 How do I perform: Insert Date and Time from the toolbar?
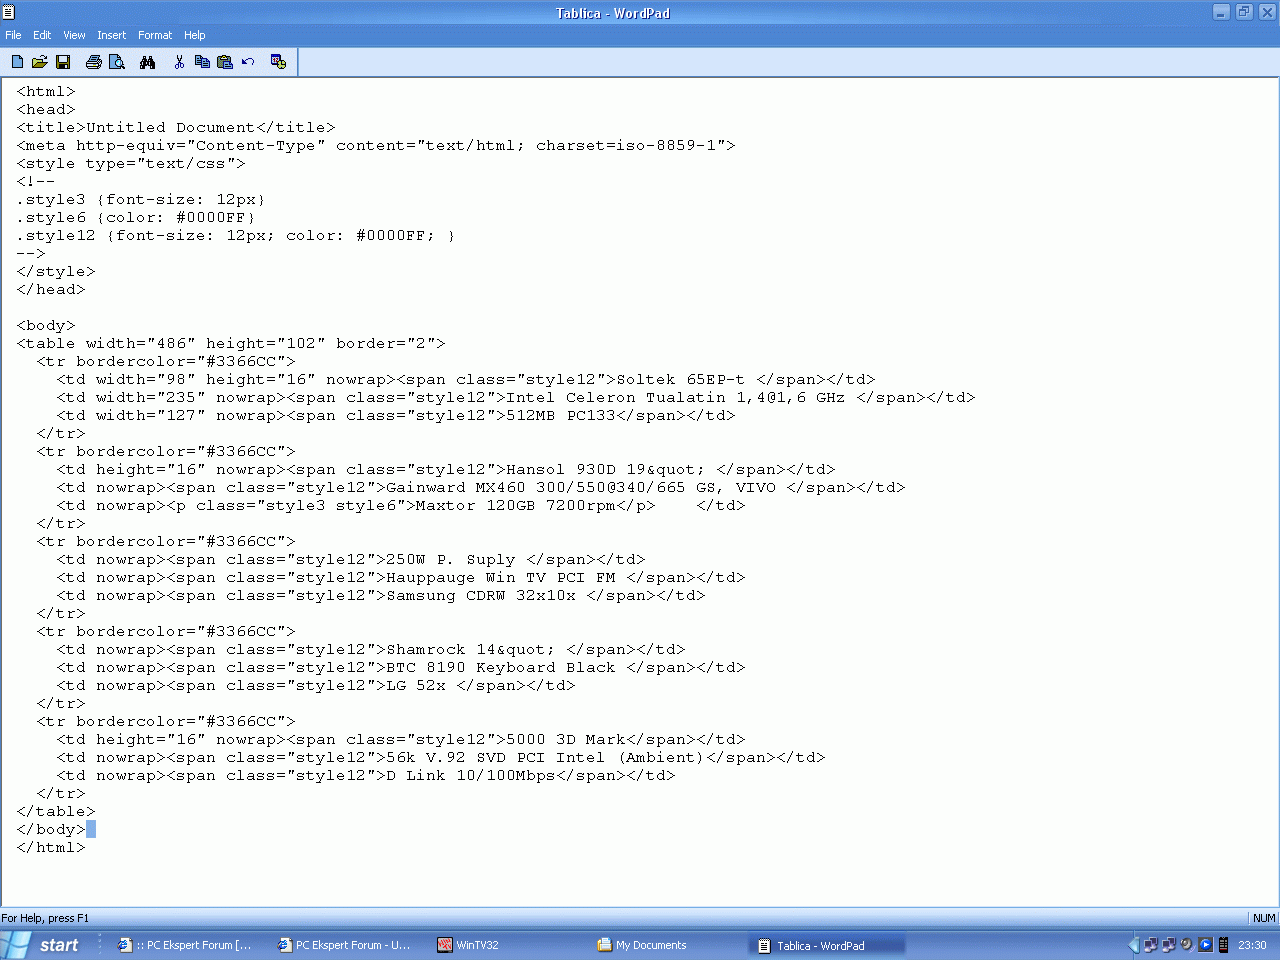(279, 62)
